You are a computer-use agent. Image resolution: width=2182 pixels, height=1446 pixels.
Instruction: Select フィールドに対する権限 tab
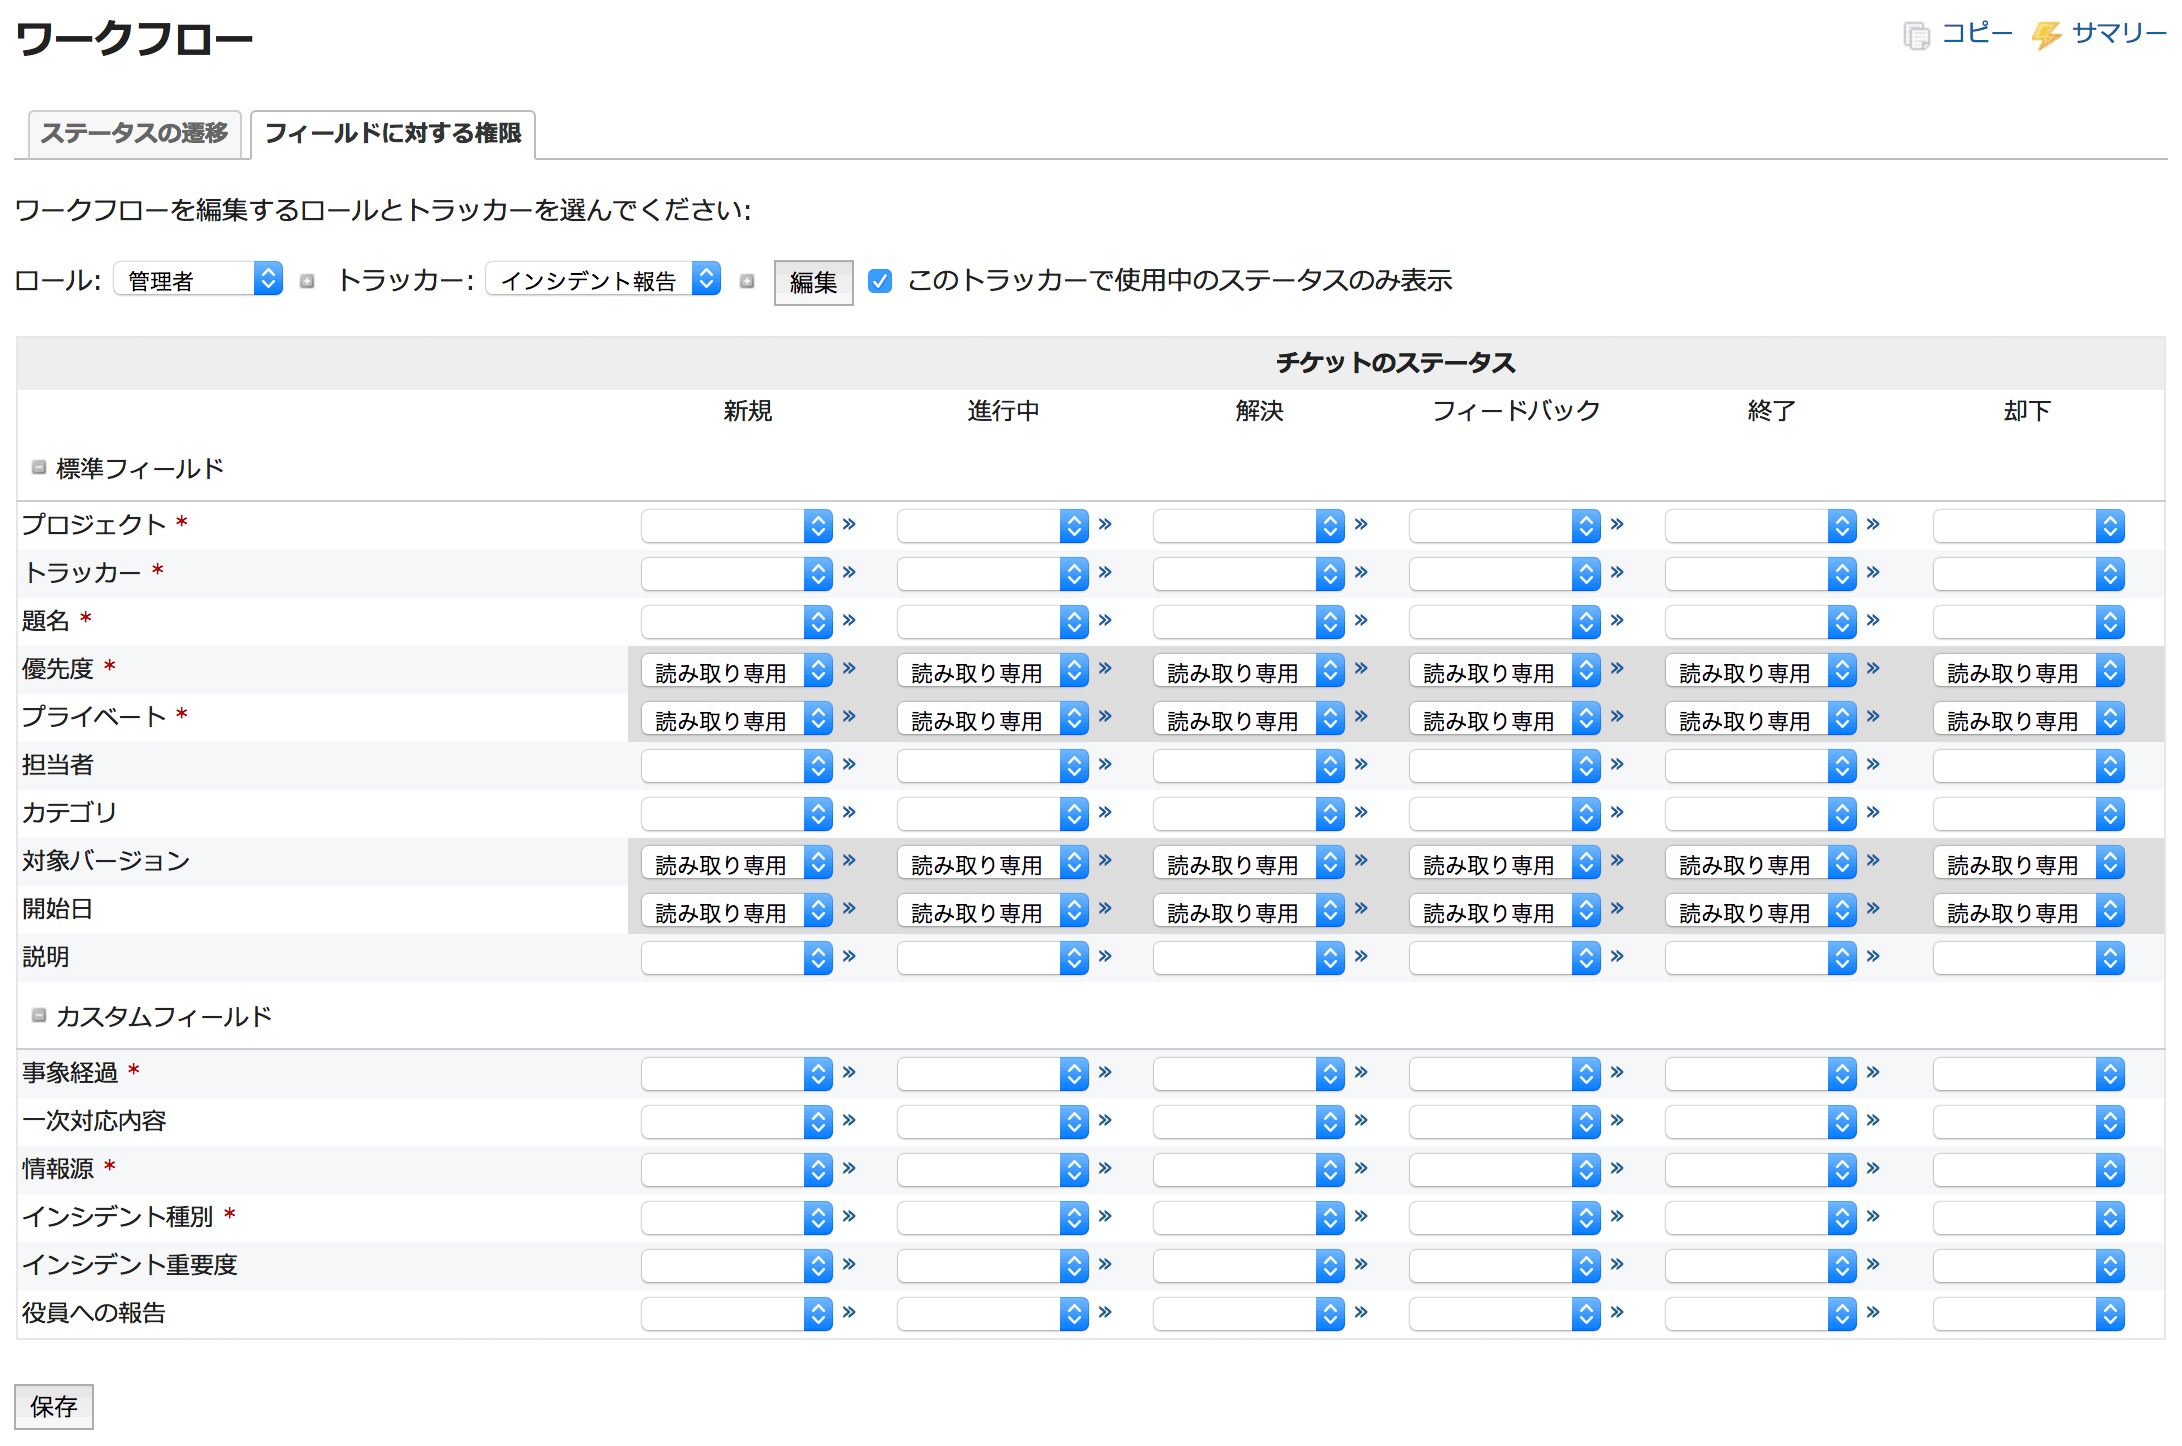(x=393, y=134)
